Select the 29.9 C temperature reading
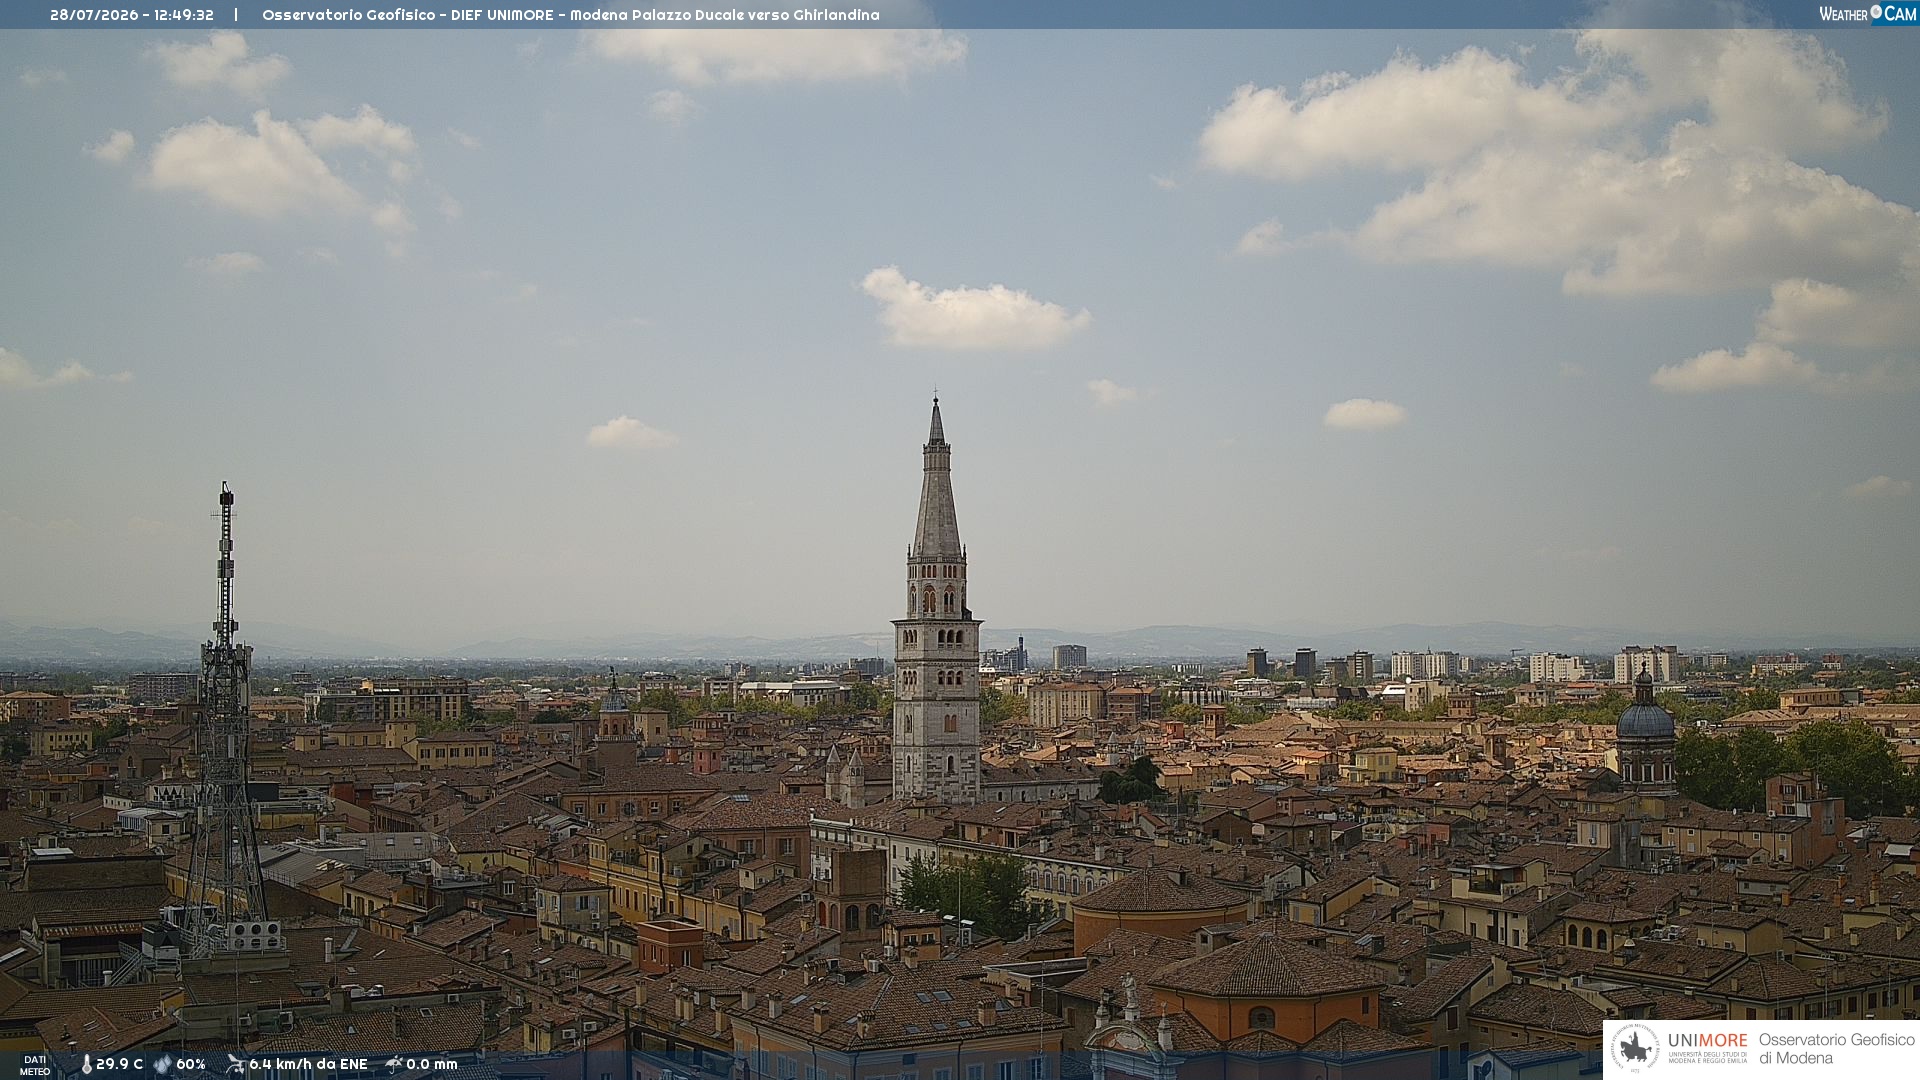The image size is (1920, 1080). (119, 1065)
